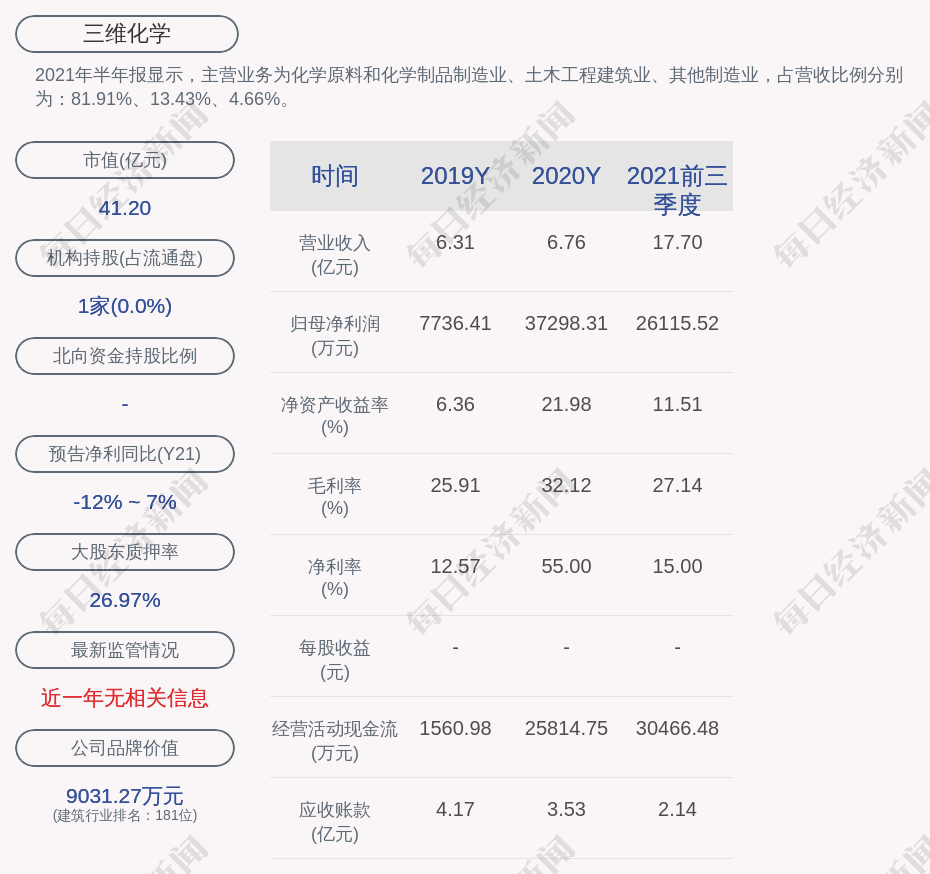
Task: Click the 经营活动现金流(万元) row label
Action: 335,741
